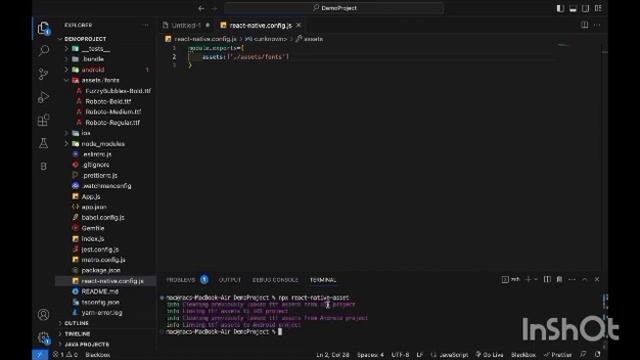Go to line via Ln 2, Col 28

[x=333, y=355]
